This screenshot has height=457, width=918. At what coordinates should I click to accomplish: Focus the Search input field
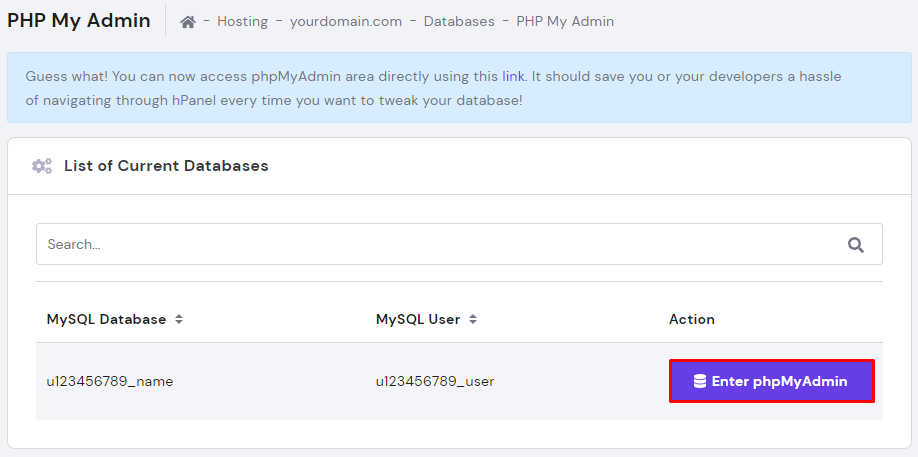point(430,244)
